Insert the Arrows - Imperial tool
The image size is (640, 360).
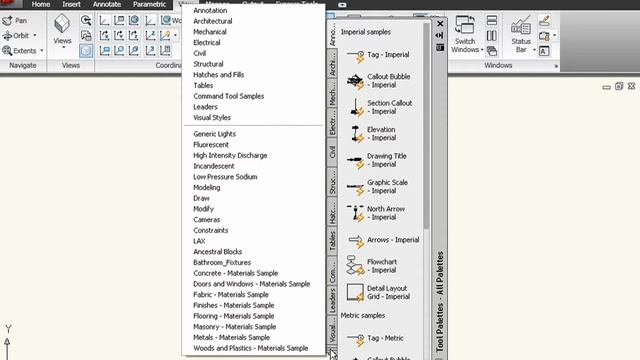pos(383,240)
